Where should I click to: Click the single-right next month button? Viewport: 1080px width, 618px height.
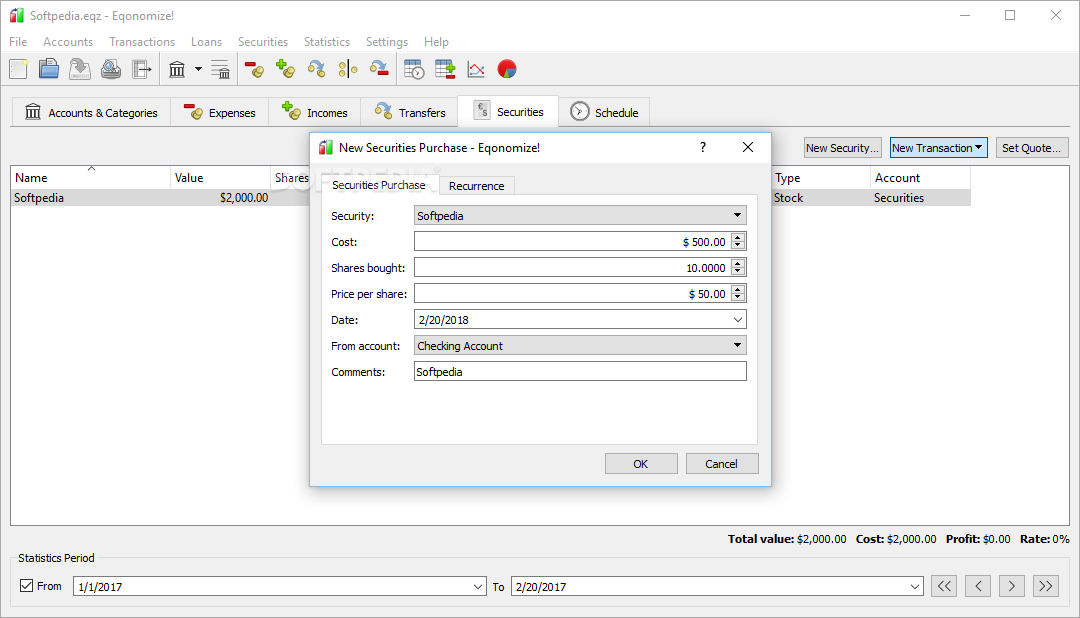(1011, 586)
